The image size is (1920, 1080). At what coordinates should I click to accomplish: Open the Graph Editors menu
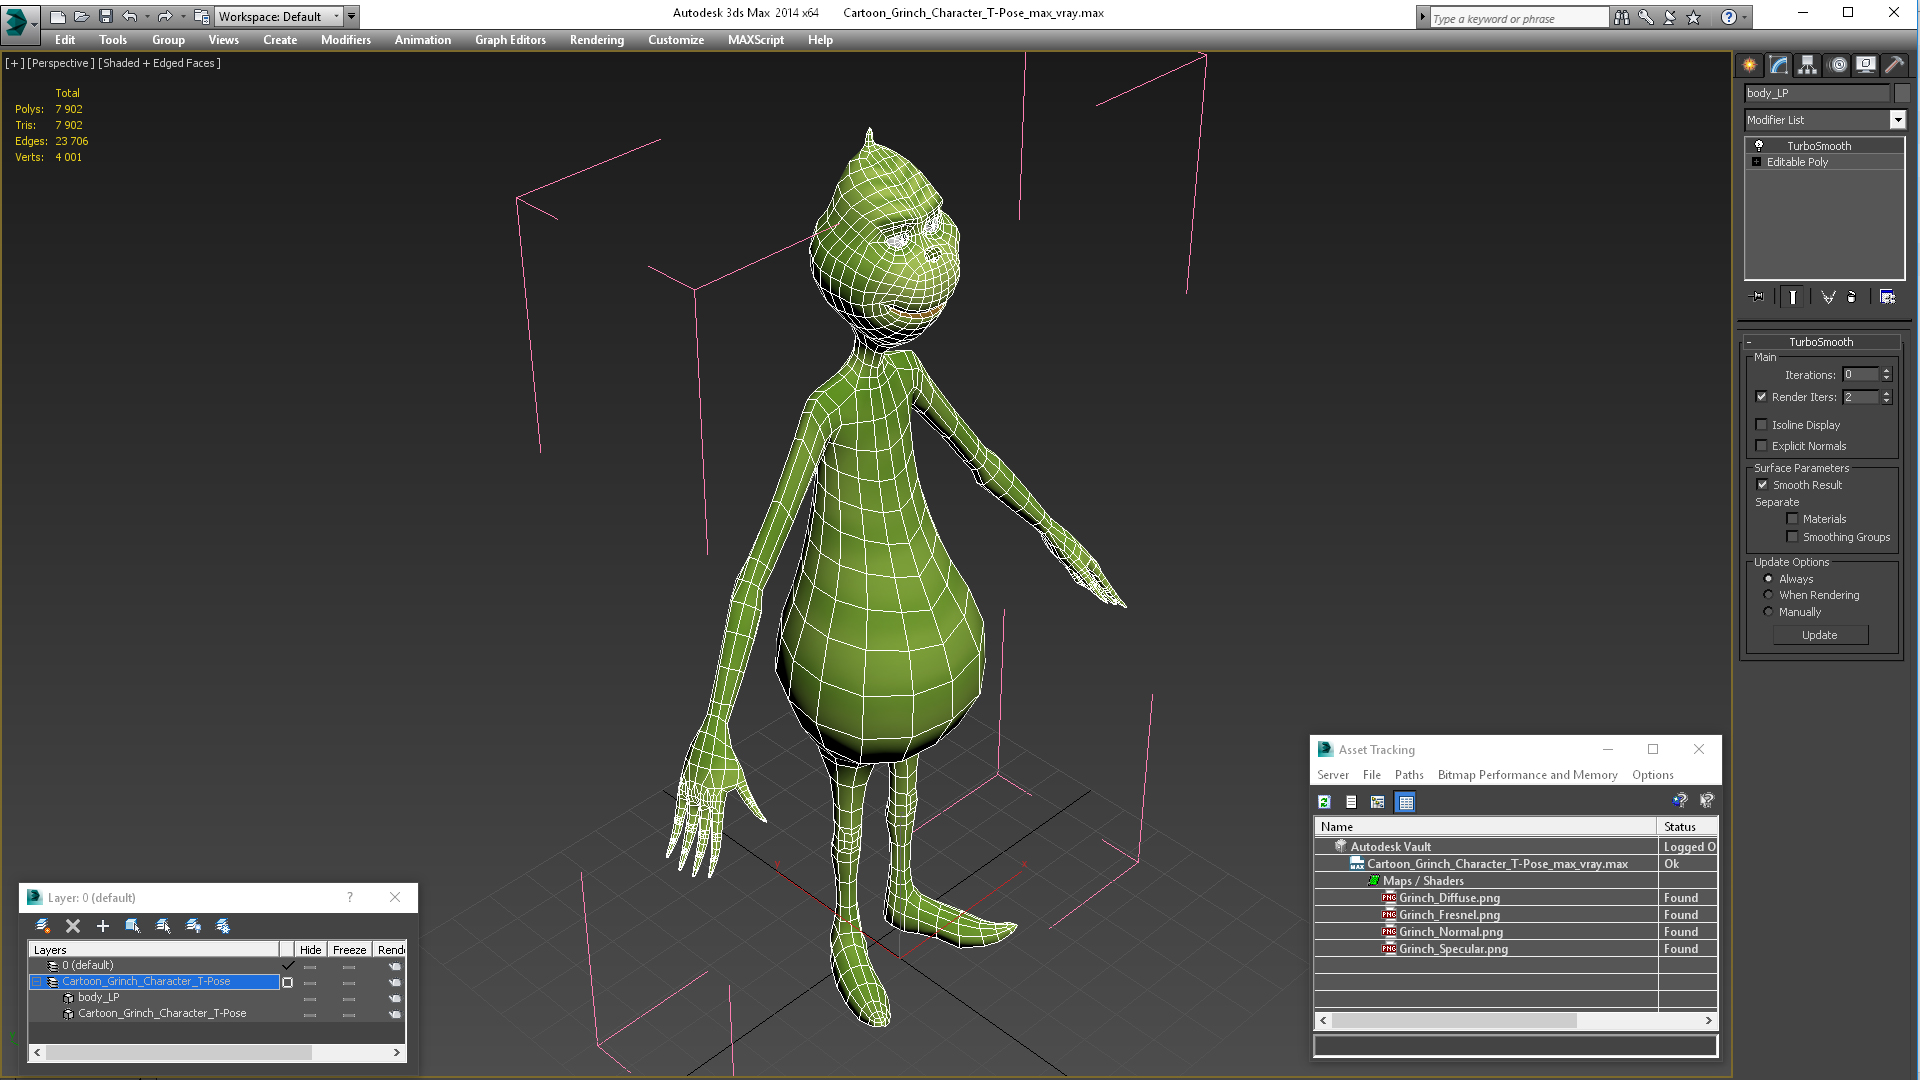click(x=510, y=40)
